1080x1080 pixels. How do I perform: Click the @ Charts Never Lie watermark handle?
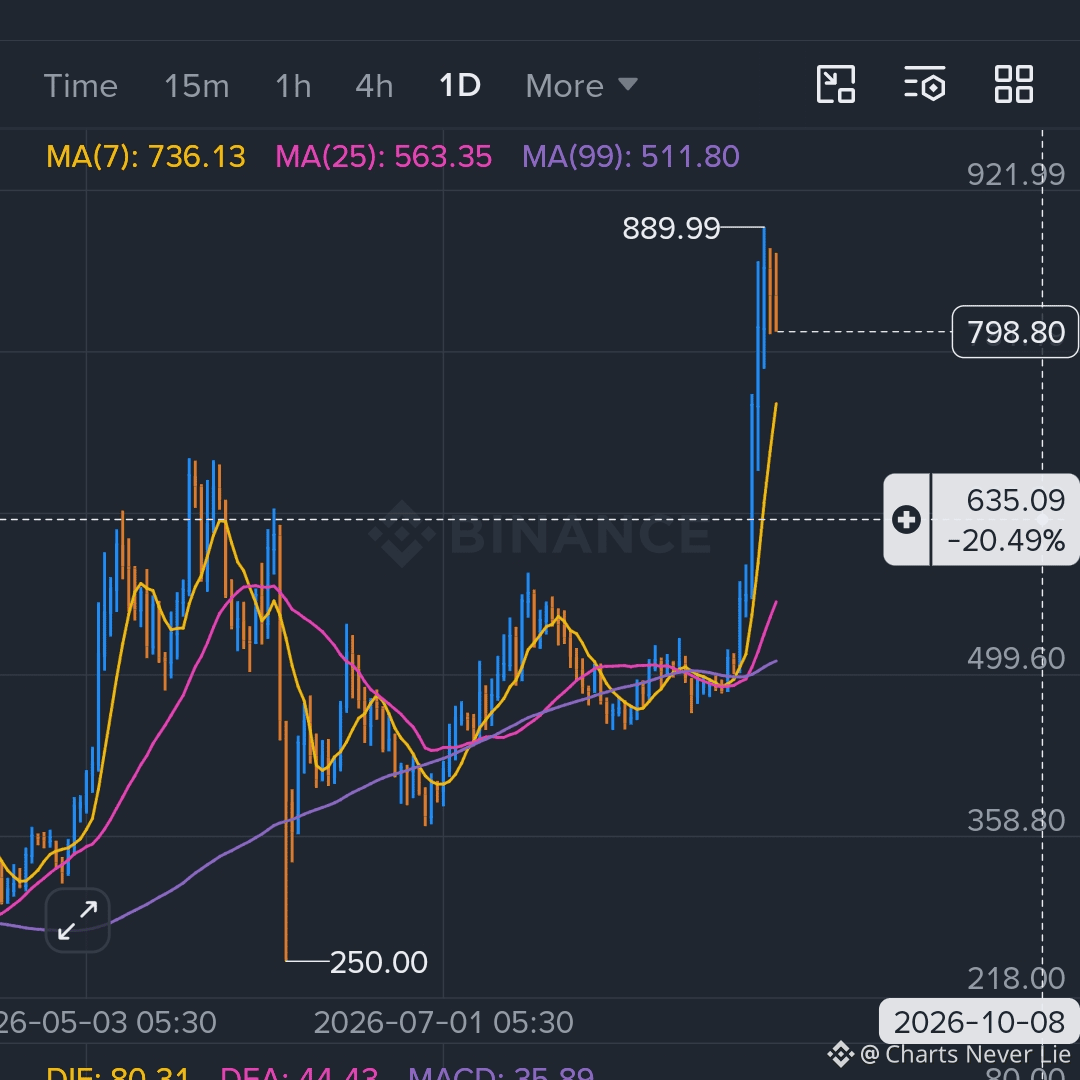[965, 1054]
